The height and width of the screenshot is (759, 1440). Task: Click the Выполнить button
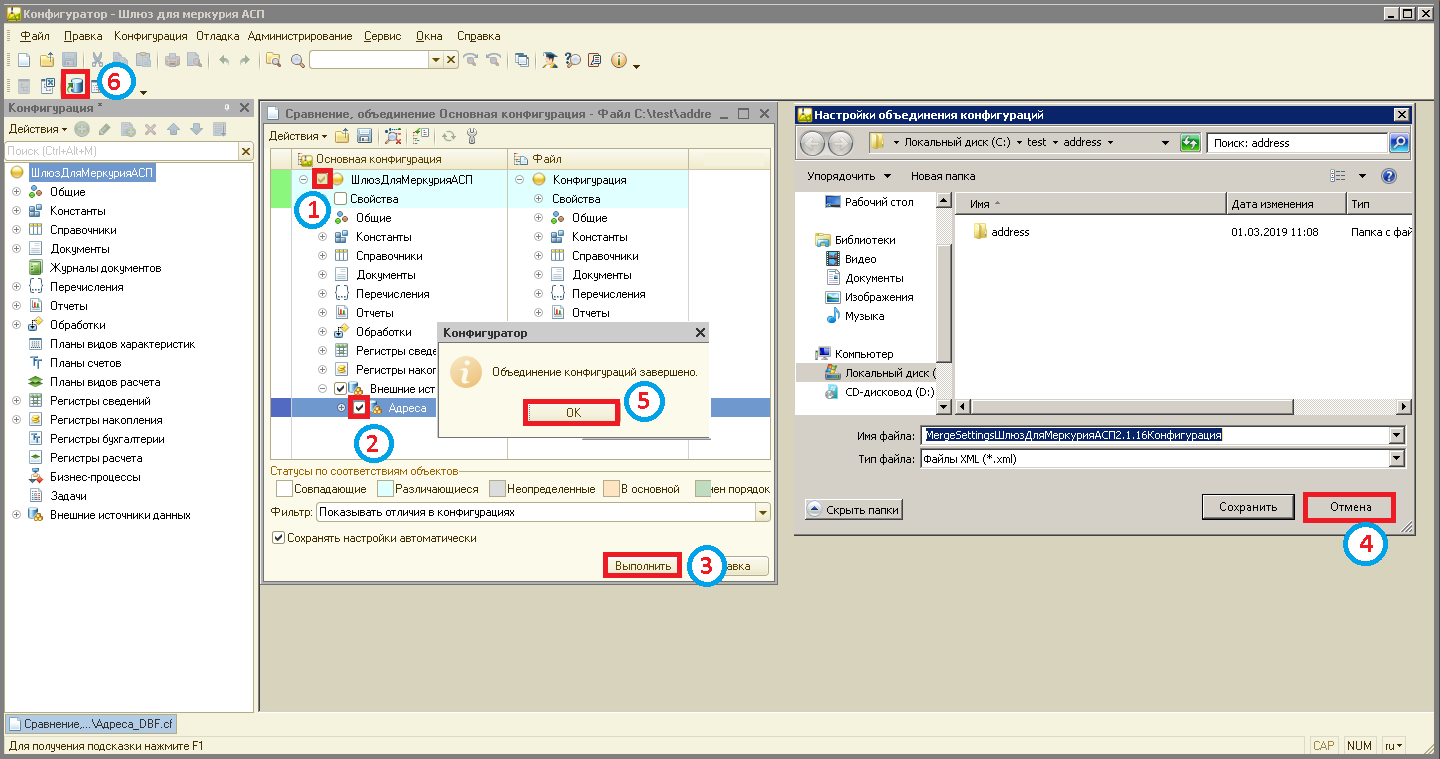point(642,566)
